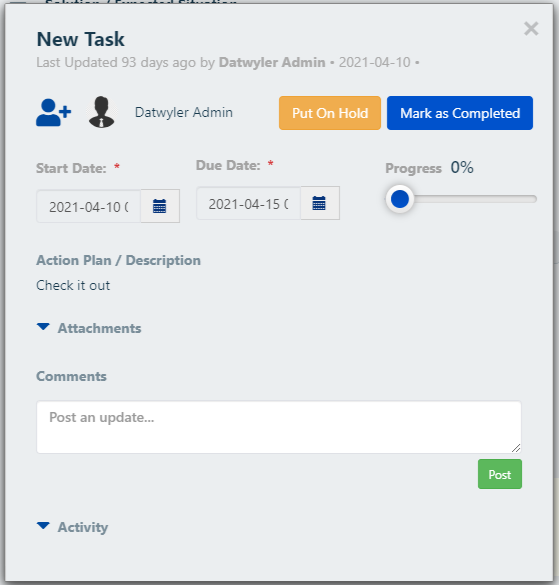Click the 'Check it out' description text
The image size is (559, 585).
point(73,285)
